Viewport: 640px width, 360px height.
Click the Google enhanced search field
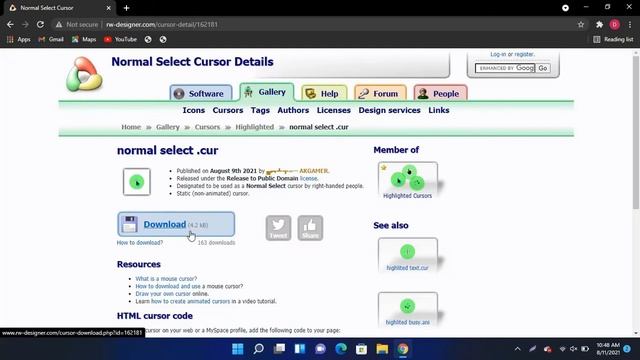point(505,68)
